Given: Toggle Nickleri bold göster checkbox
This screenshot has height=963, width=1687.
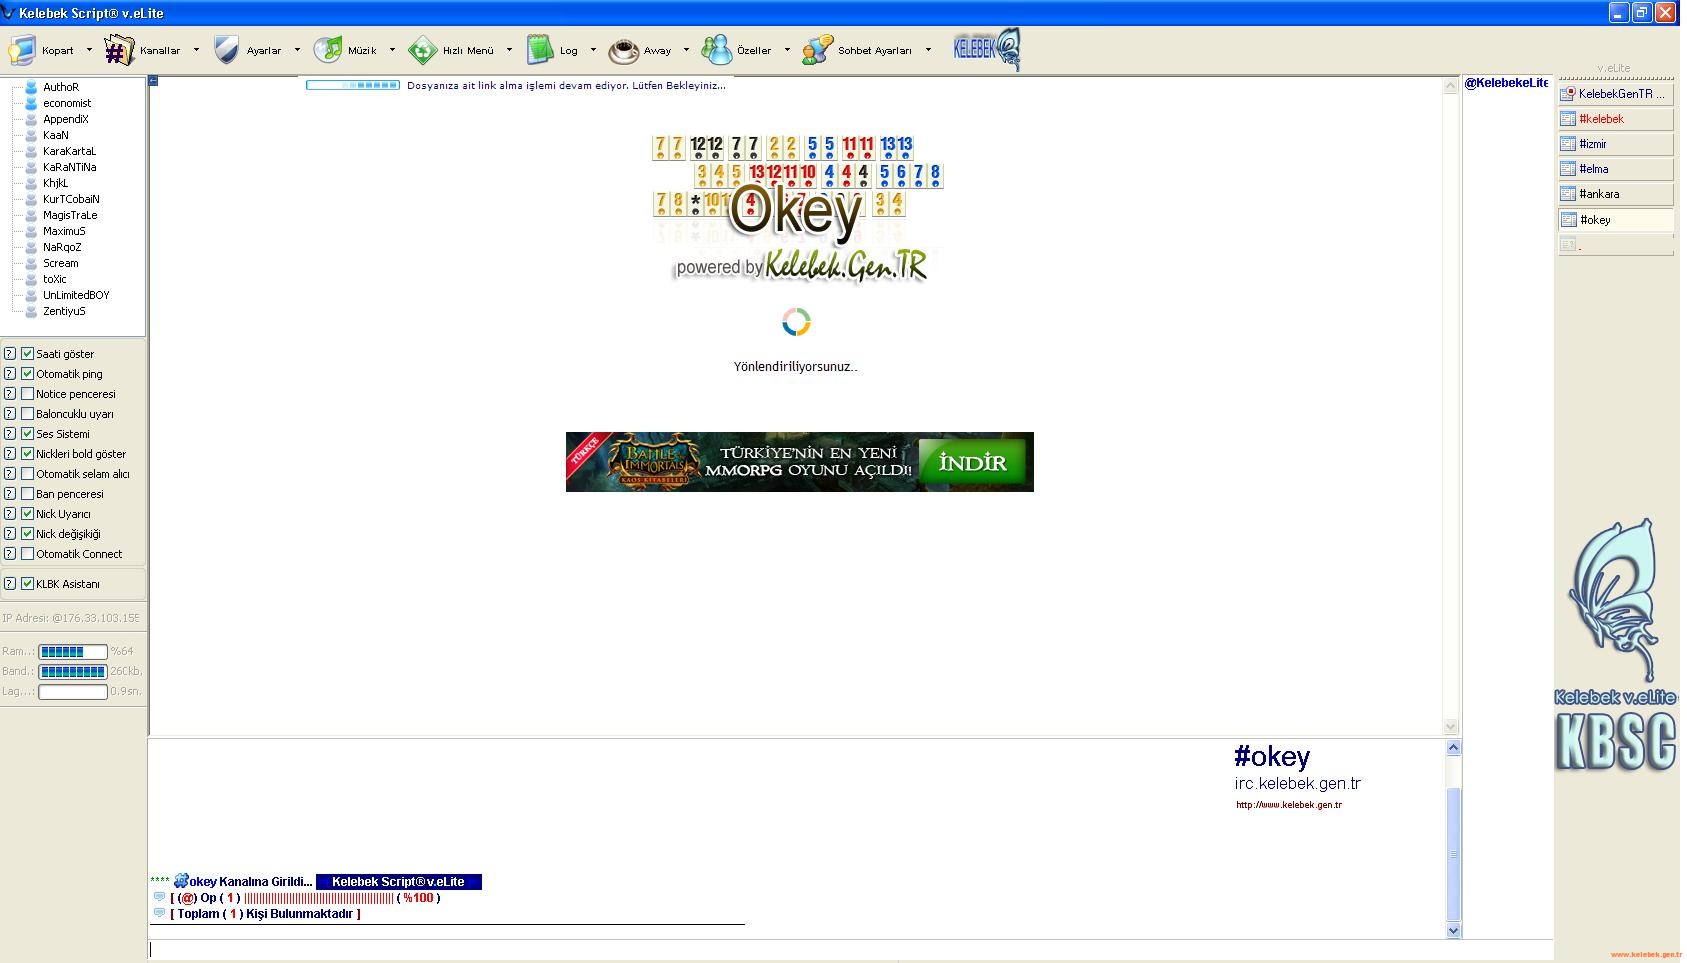Looking at the screenshot, I should coord(28,453).
